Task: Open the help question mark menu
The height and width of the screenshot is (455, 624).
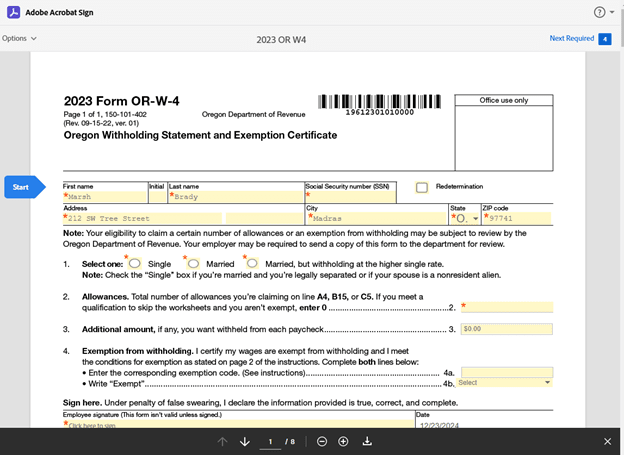Action: point(599,12)
